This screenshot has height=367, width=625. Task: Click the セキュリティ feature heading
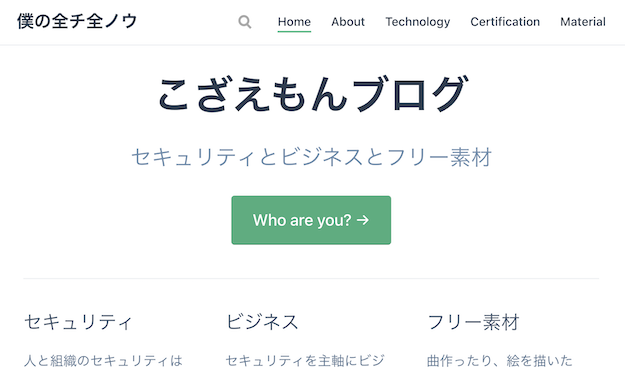tap(78, 322)
